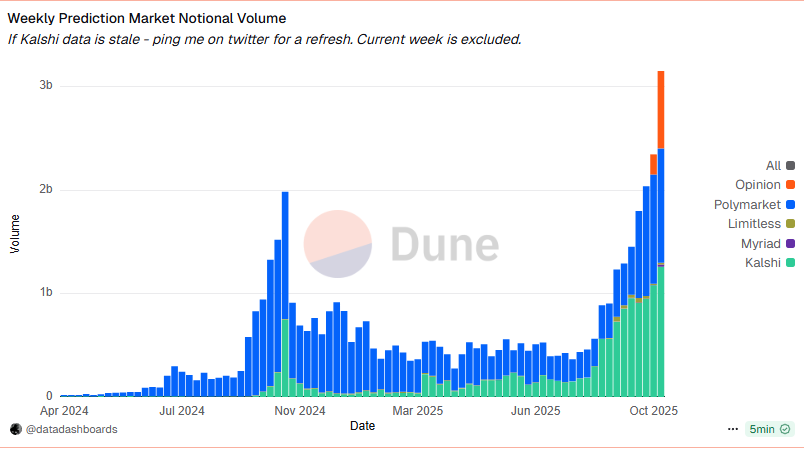Click the green checkmark status icon
804x451 pixels.
click(x=785, y=429)
